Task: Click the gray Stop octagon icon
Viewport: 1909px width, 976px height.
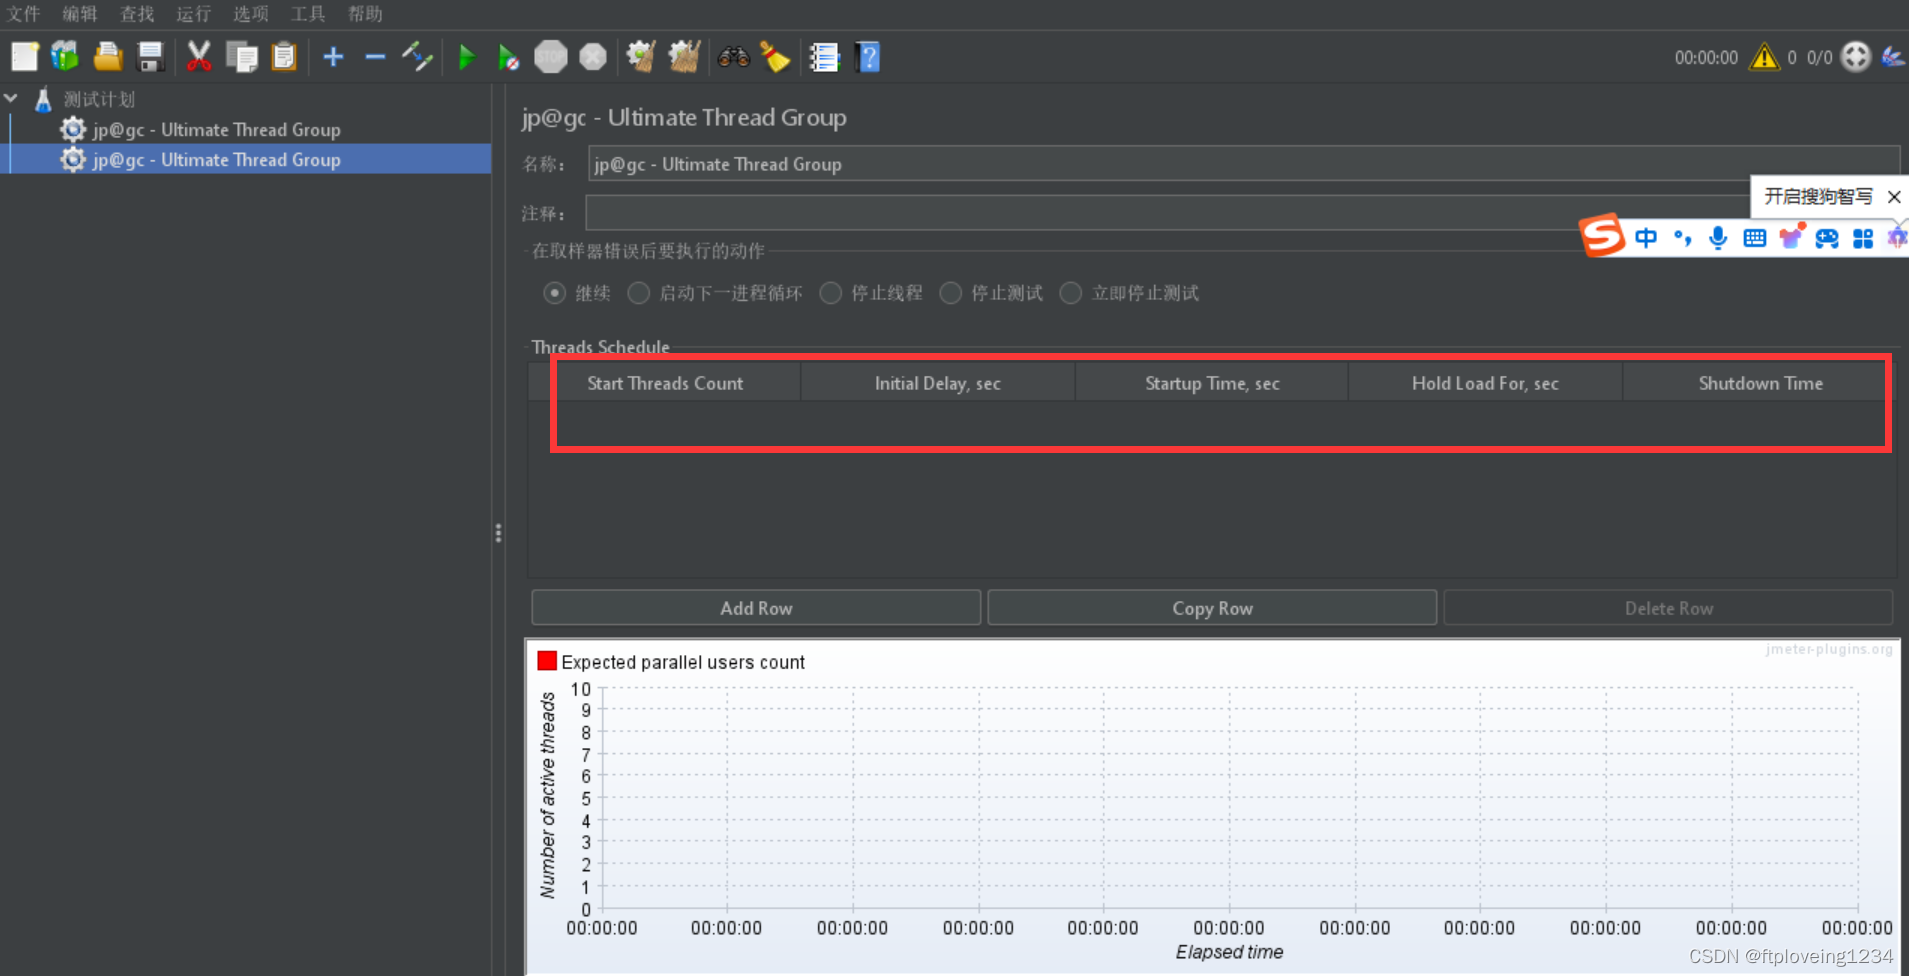Action: (x=550, y=57)
